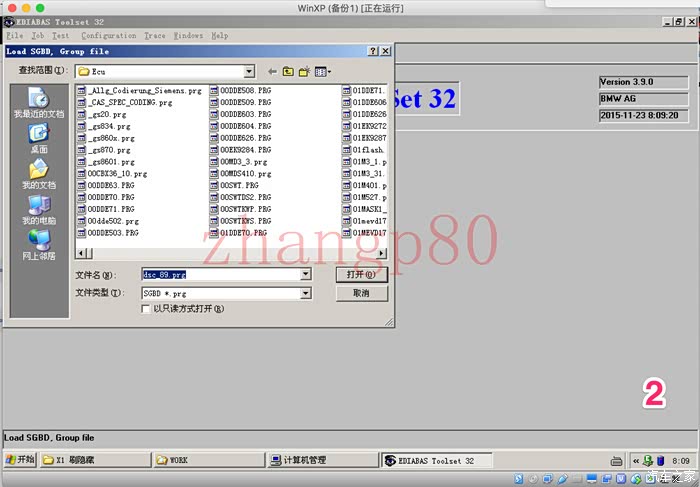Open My Recent Documents in the places bar
The height and width of the screenshot is (487, 700).
point(40,102)
